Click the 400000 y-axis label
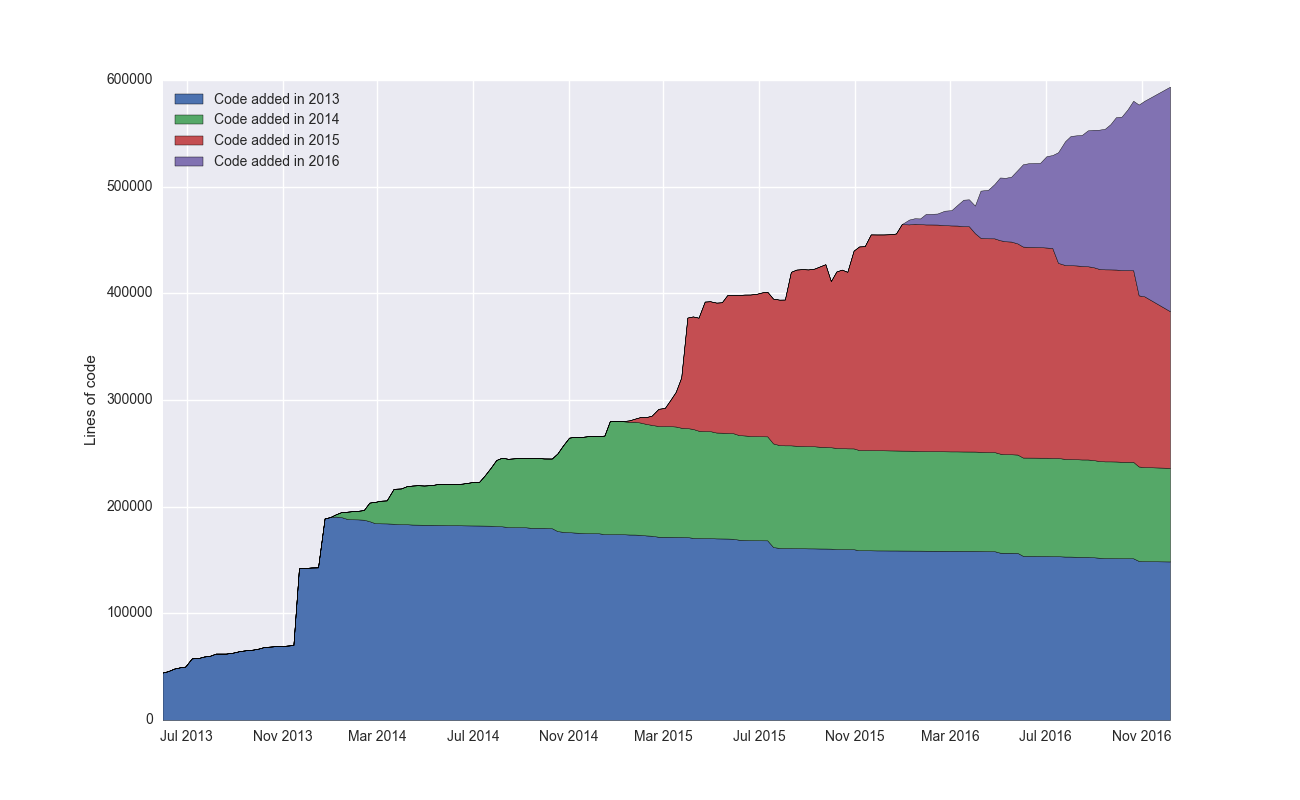This screenshot has height=800, width=1300. pyautogui.click(x=130, y=293)
